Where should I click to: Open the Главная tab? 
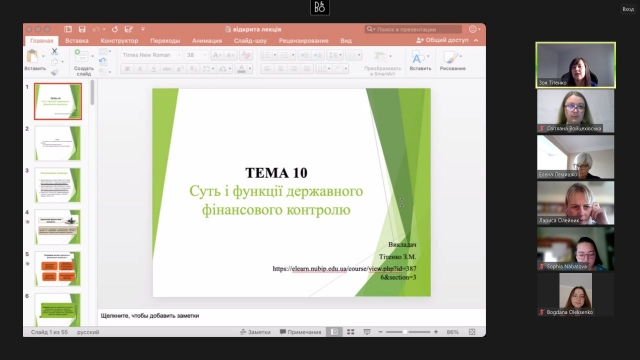click(42, 40)
